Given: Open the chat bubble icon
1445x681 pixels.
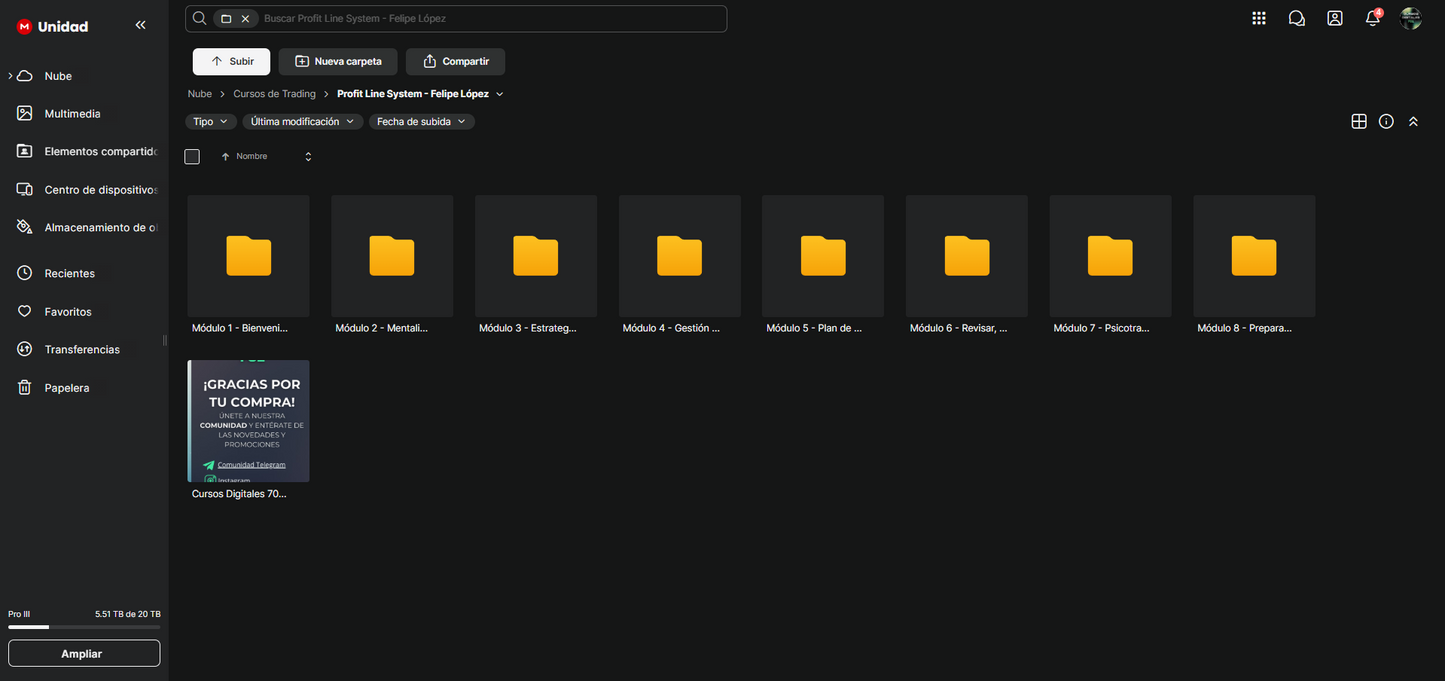Looking at the screenshot, I should coord(1296,18).
